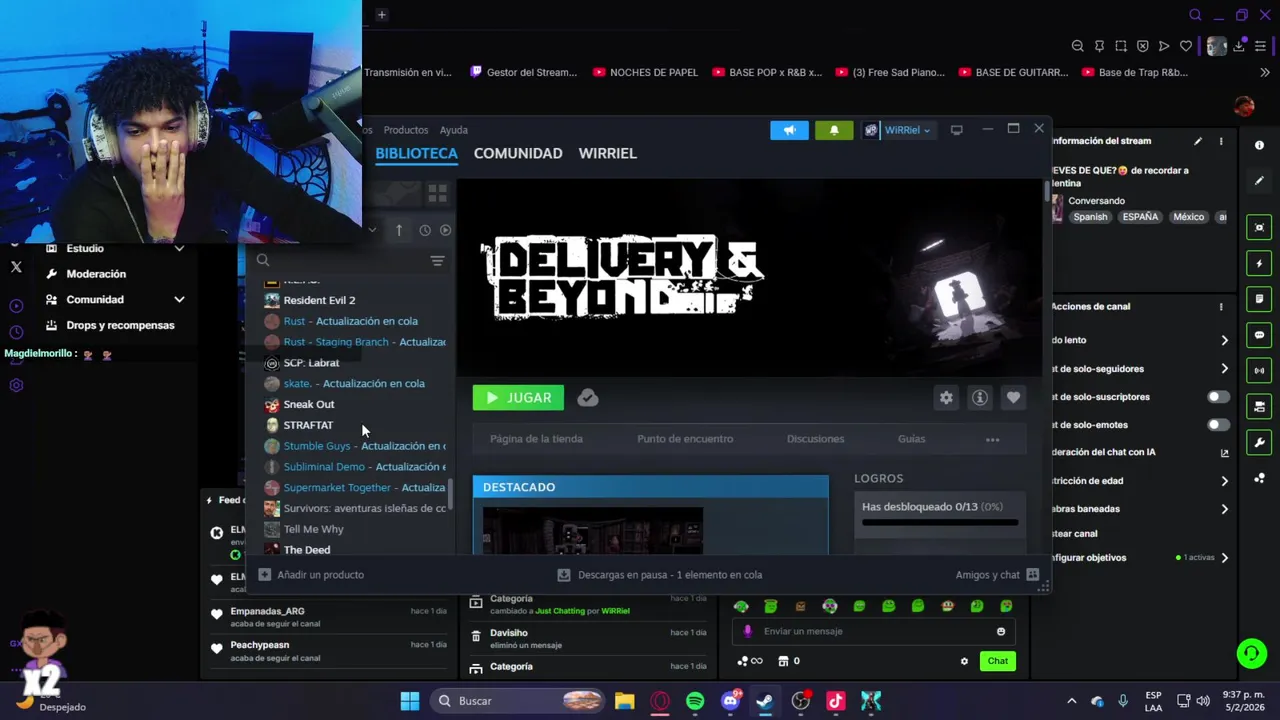Open Spotify from the taskbar

coord(695,701)
